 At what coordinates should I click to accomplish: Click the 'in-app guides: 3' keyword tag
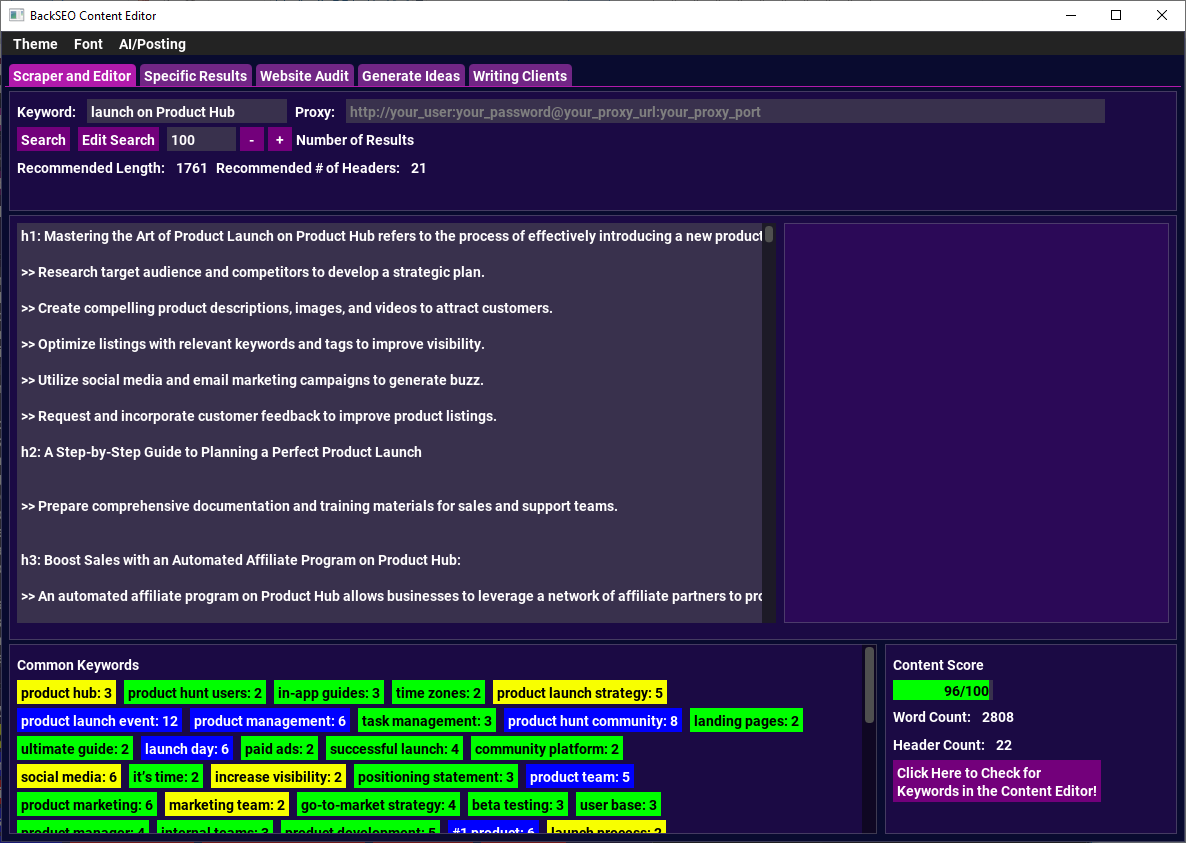328,693
